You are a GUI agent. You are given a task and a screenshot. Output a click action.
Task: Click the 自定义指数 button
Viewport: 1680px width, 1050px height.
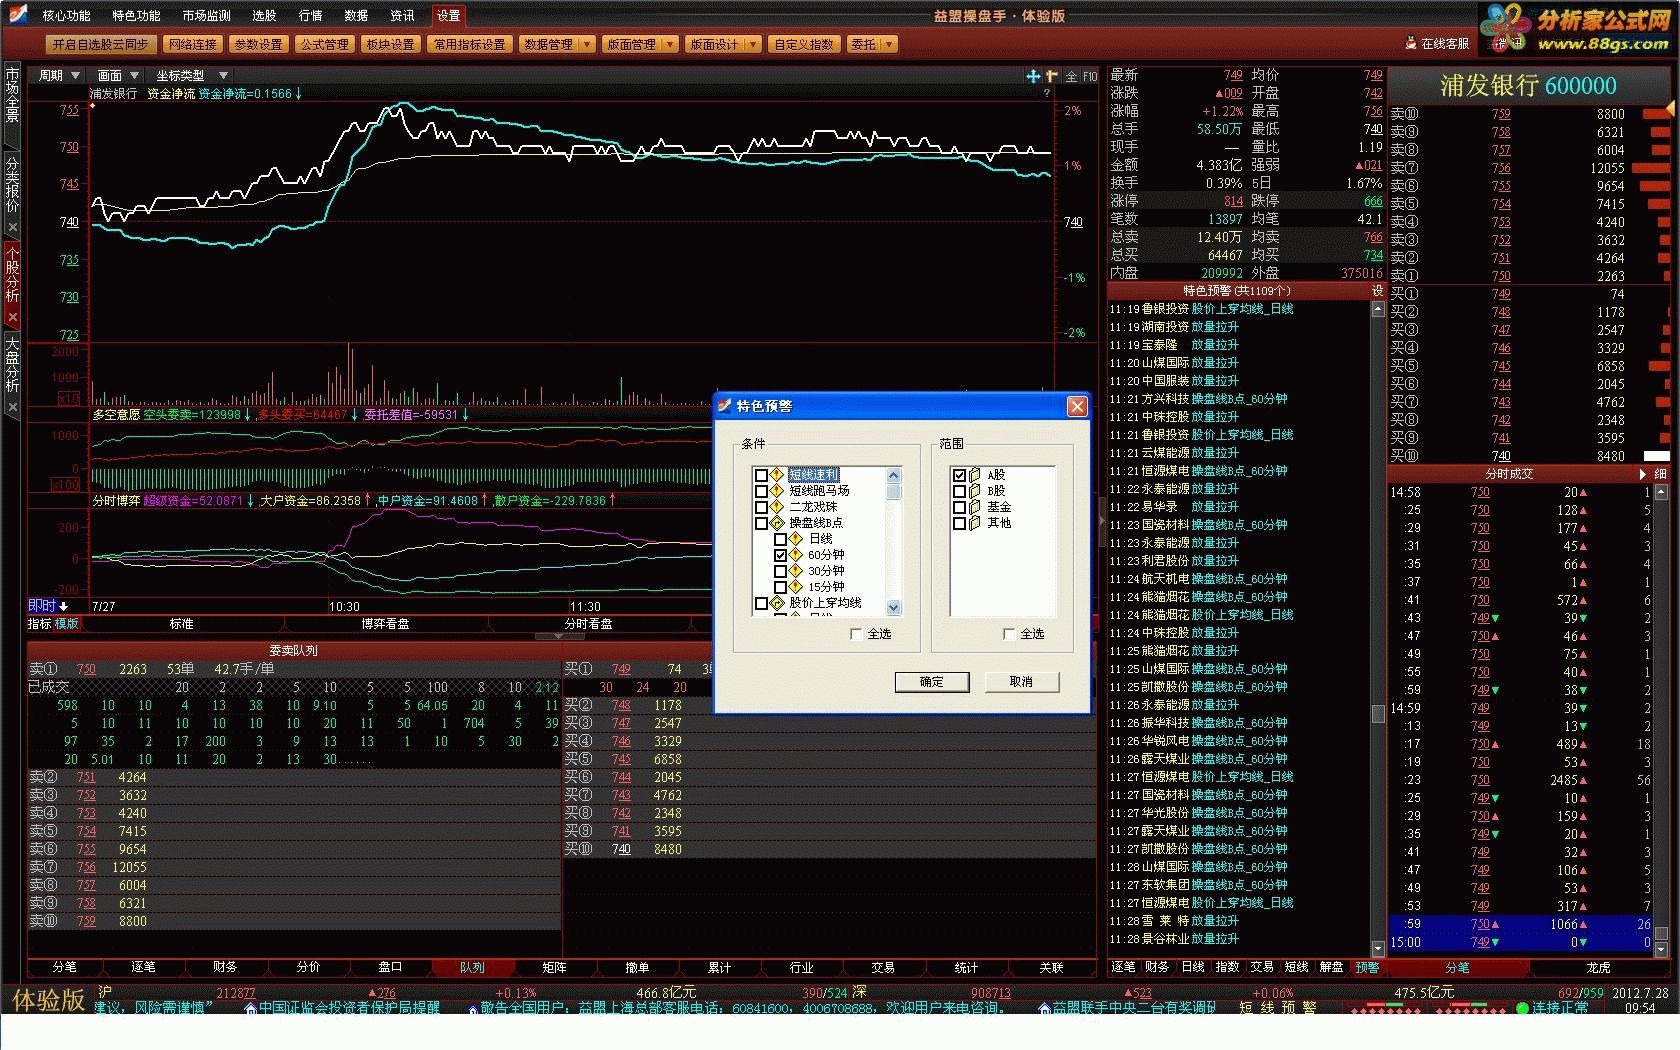[804, 44]
